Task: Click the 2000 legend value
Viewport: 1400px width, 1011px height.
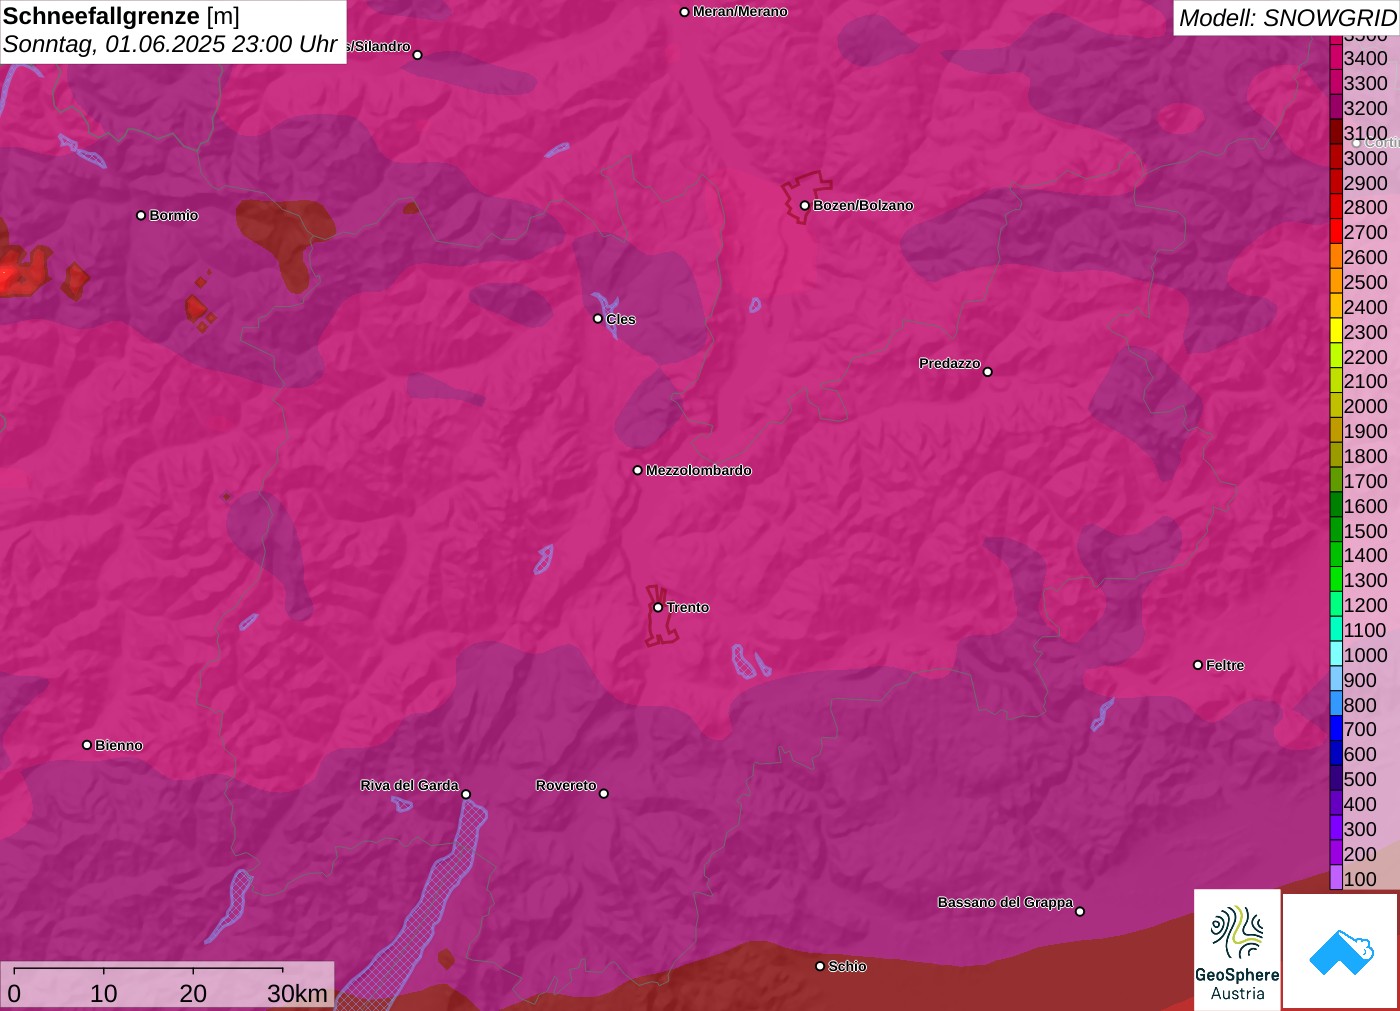Action: click(x=1365, y=406)
